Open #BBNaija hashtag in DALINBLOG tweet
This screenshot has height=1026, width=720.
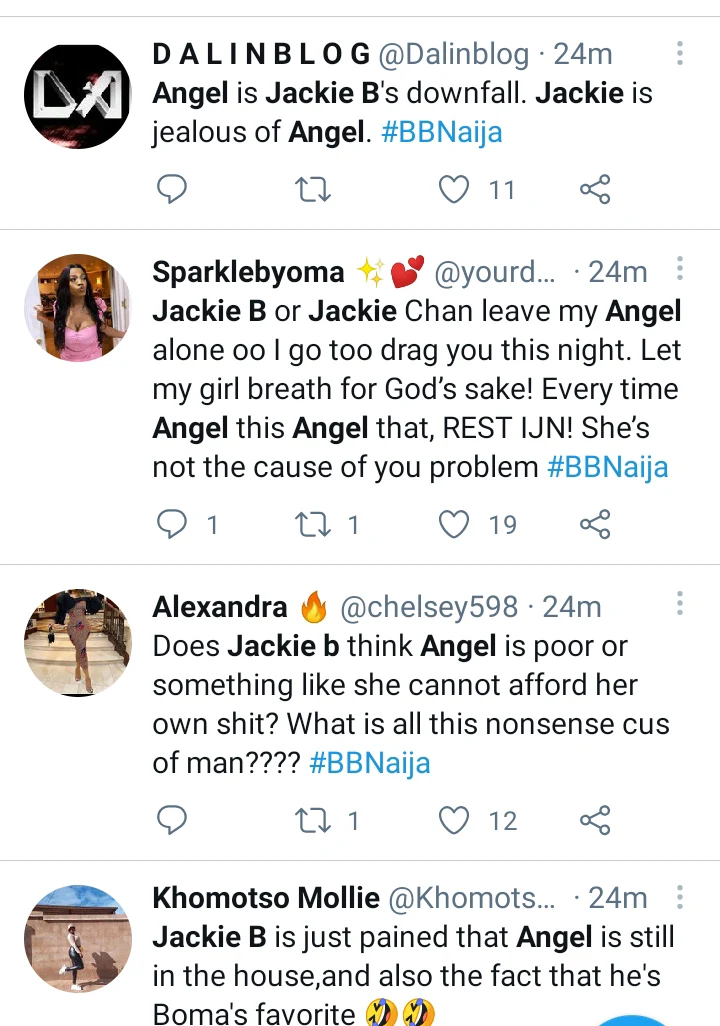pos(441,132)
